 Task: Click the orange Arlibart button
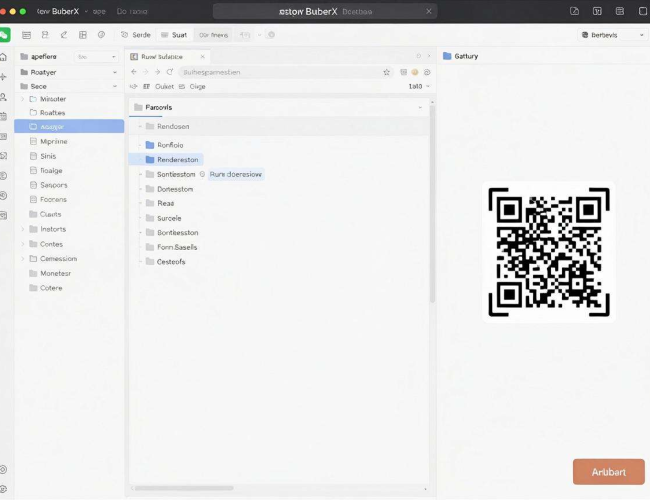coord(609,472)
